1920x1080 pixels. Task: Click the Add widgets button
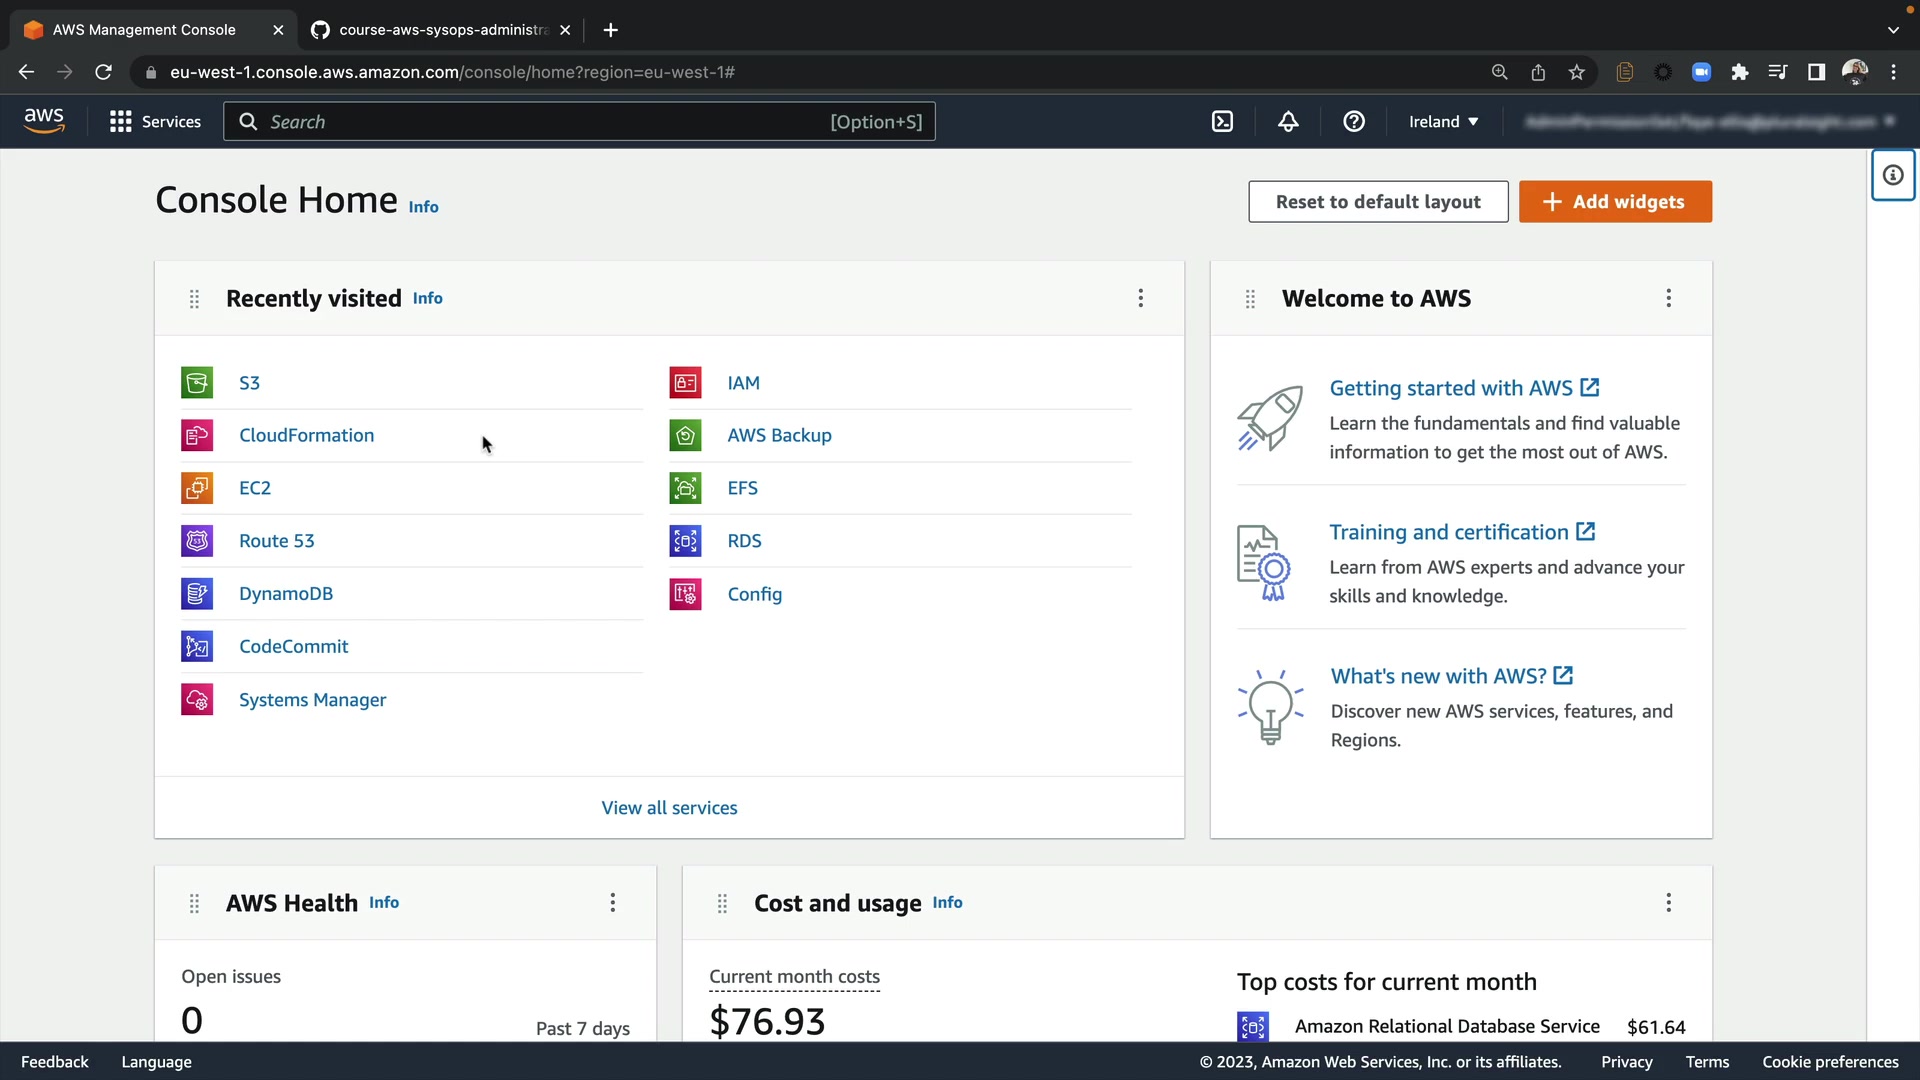pyautogui.click(x=1614, y=202)
